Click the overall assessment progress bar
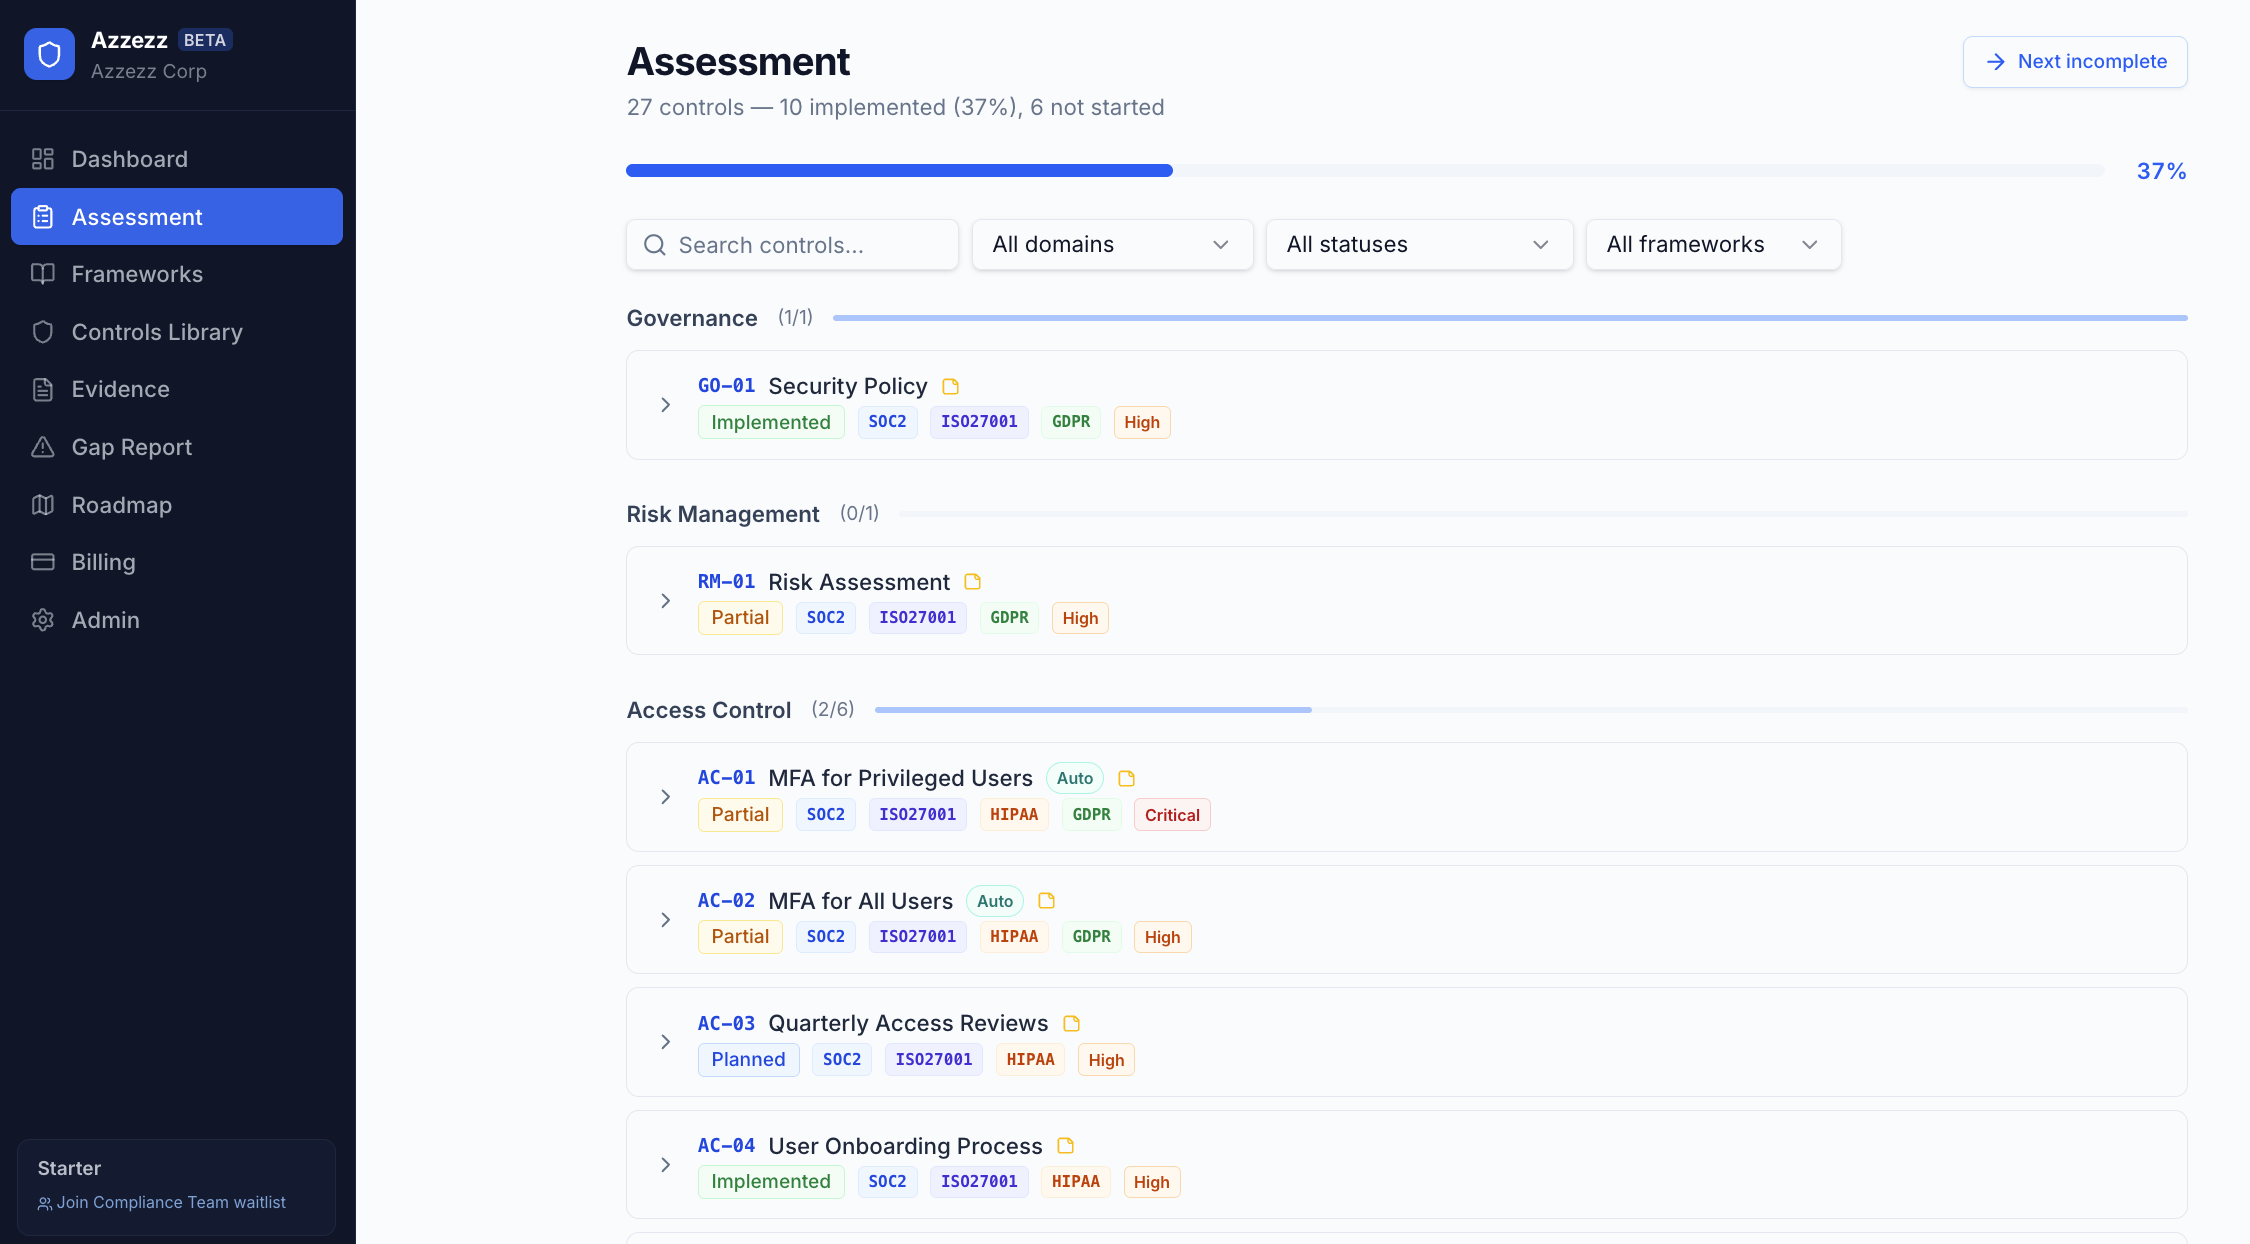The image size is (2250, 1244). click(1365, 171)
